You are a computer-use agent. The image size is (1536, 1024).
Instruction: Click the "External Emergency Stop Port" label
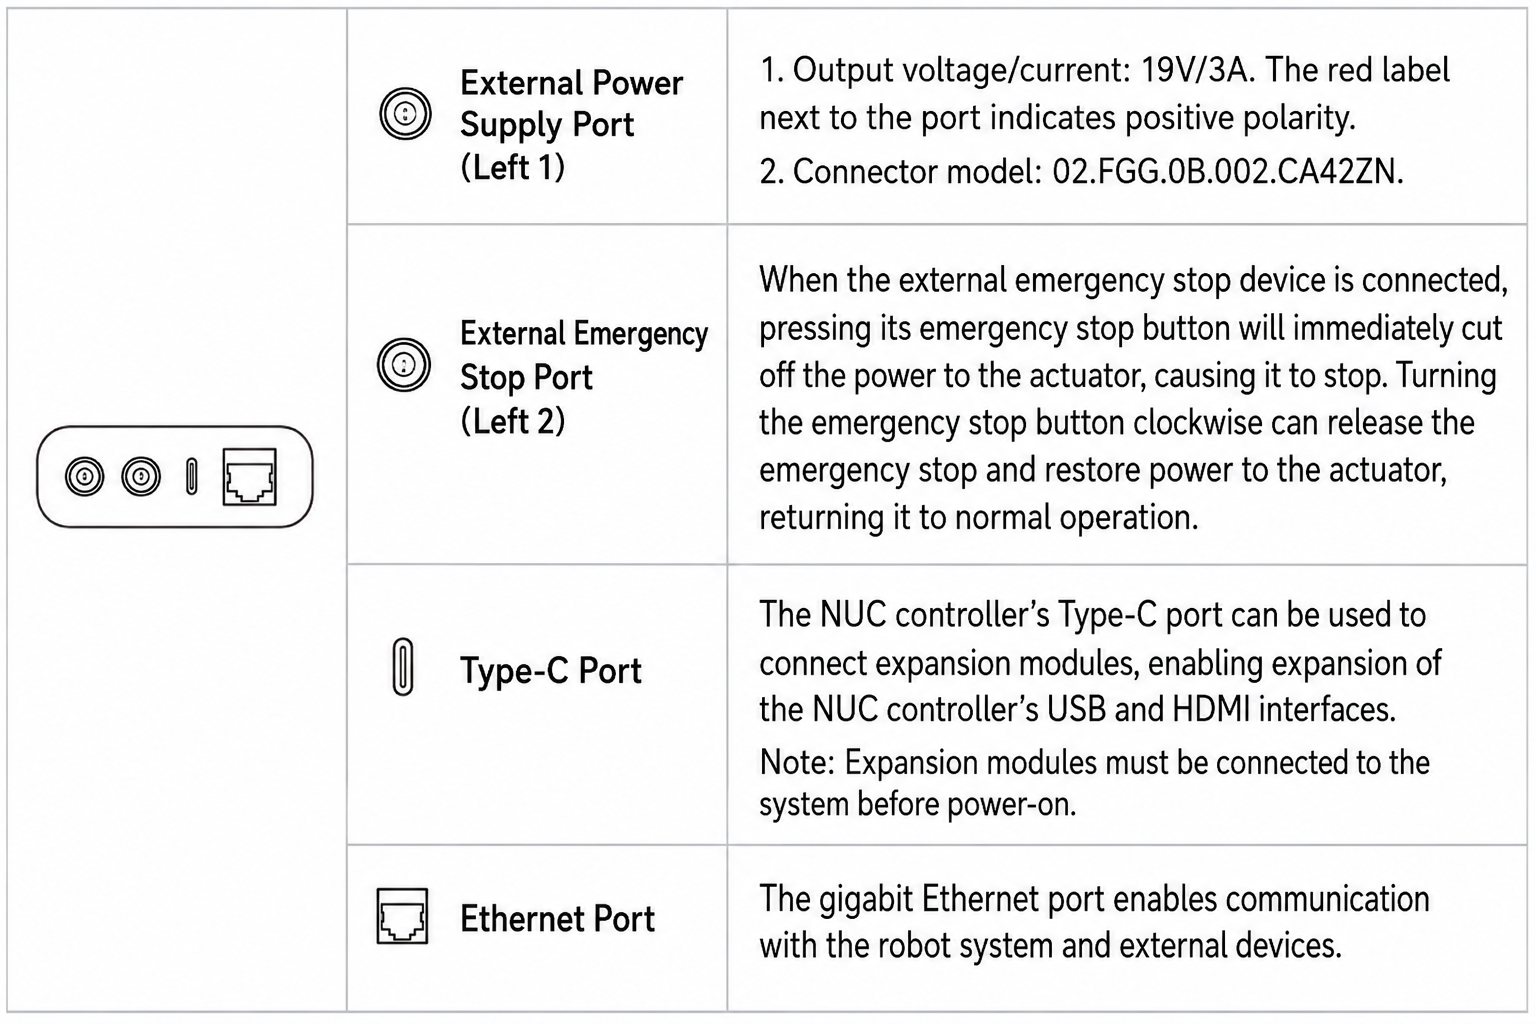pyautogui.click(x=584, y=355)
